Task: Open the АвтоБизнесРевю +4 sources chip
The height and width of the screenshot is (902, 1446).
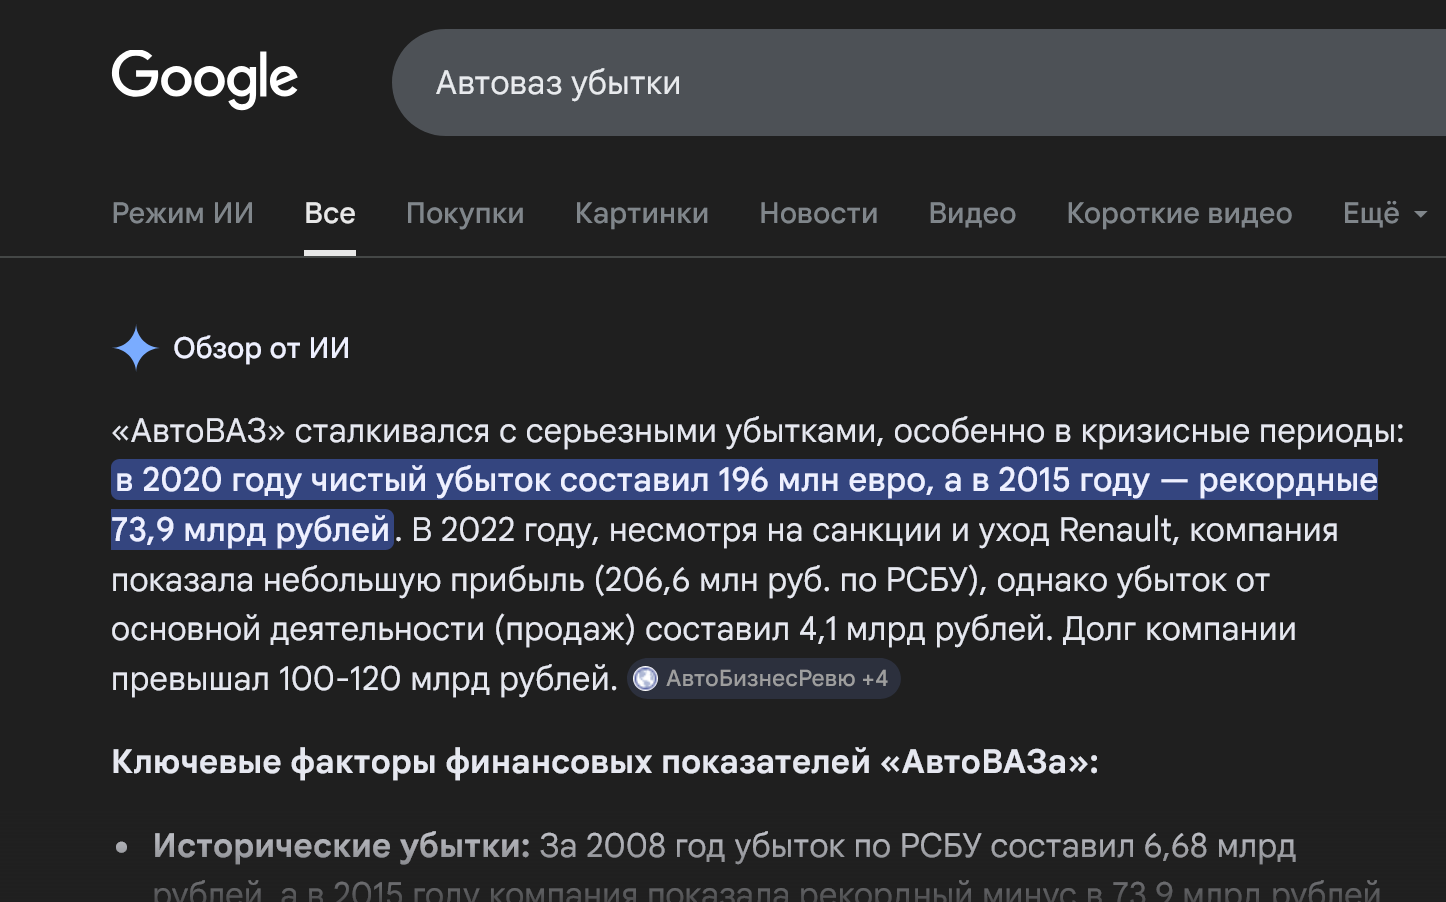Action: 764,679
